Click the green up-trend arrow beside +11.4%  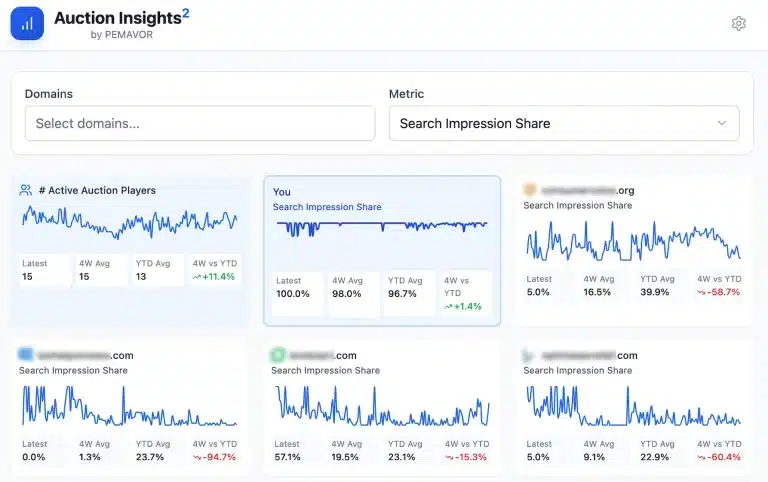196,277
